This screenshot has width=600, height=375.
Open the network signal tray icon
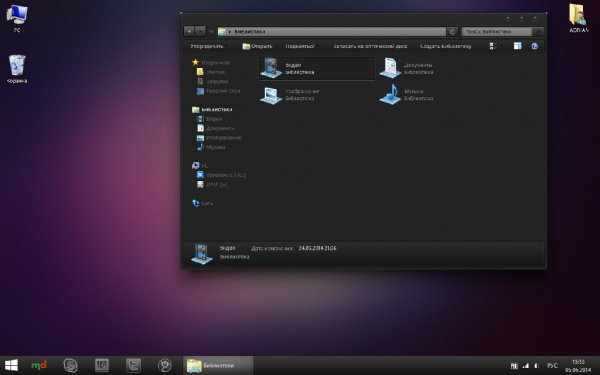click(x=526, y=366)
